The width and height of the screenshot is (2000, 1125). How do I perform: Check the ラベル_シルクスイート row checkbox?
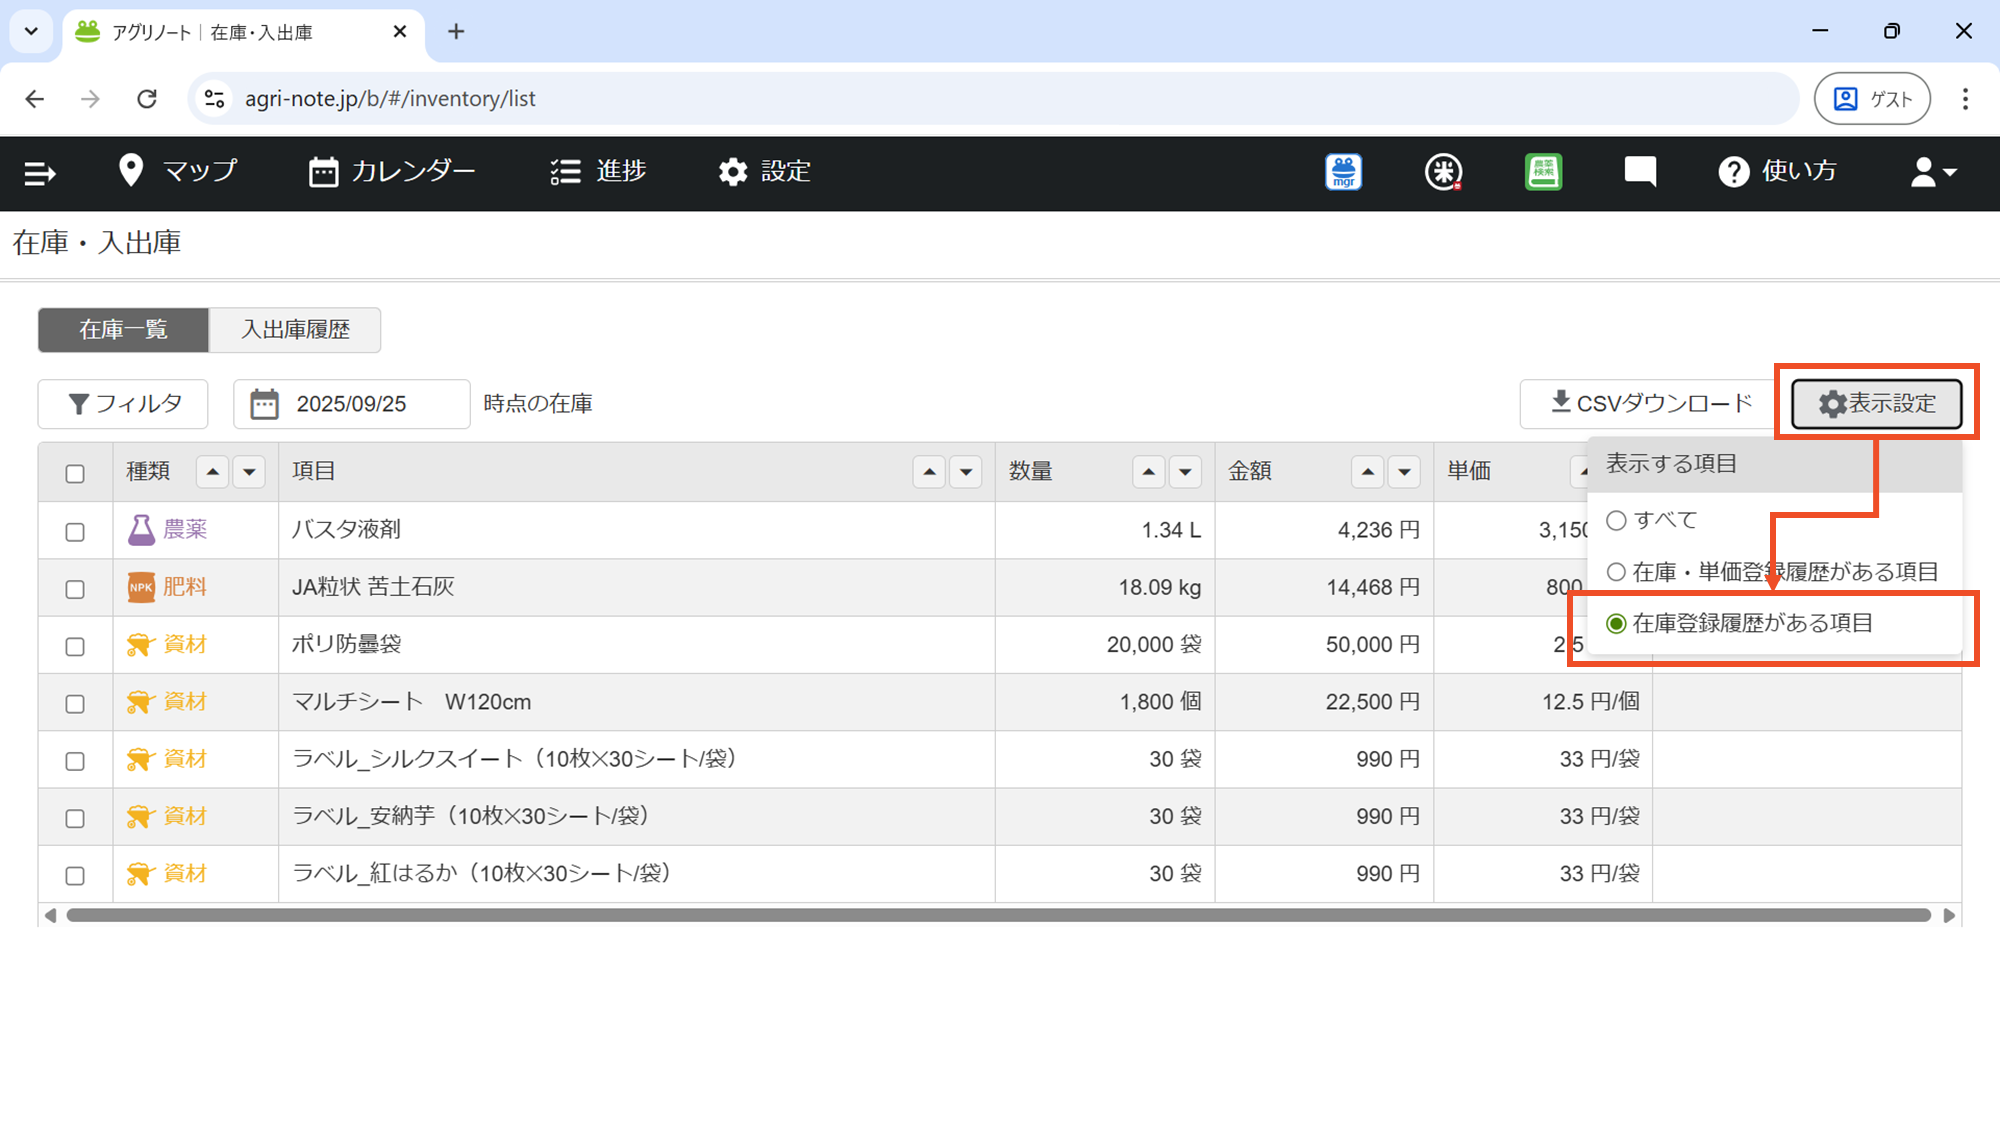point(75,761)
